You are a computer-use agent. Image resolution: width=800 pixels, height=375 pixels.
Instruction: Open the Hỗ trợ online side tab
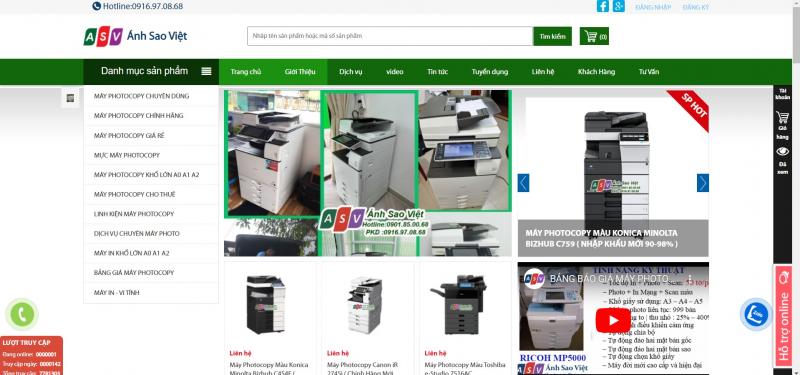784,316
